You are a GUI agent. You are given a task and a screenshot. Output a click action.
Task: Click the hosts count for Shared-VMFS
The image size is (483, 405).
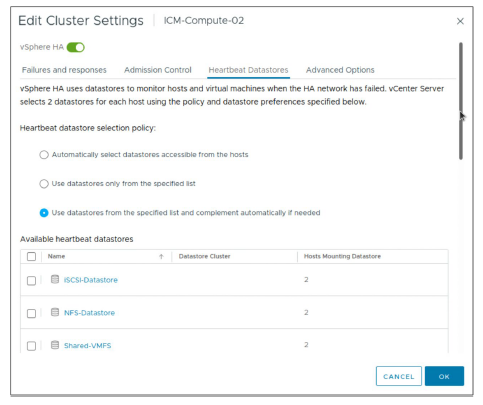[306, 345]
